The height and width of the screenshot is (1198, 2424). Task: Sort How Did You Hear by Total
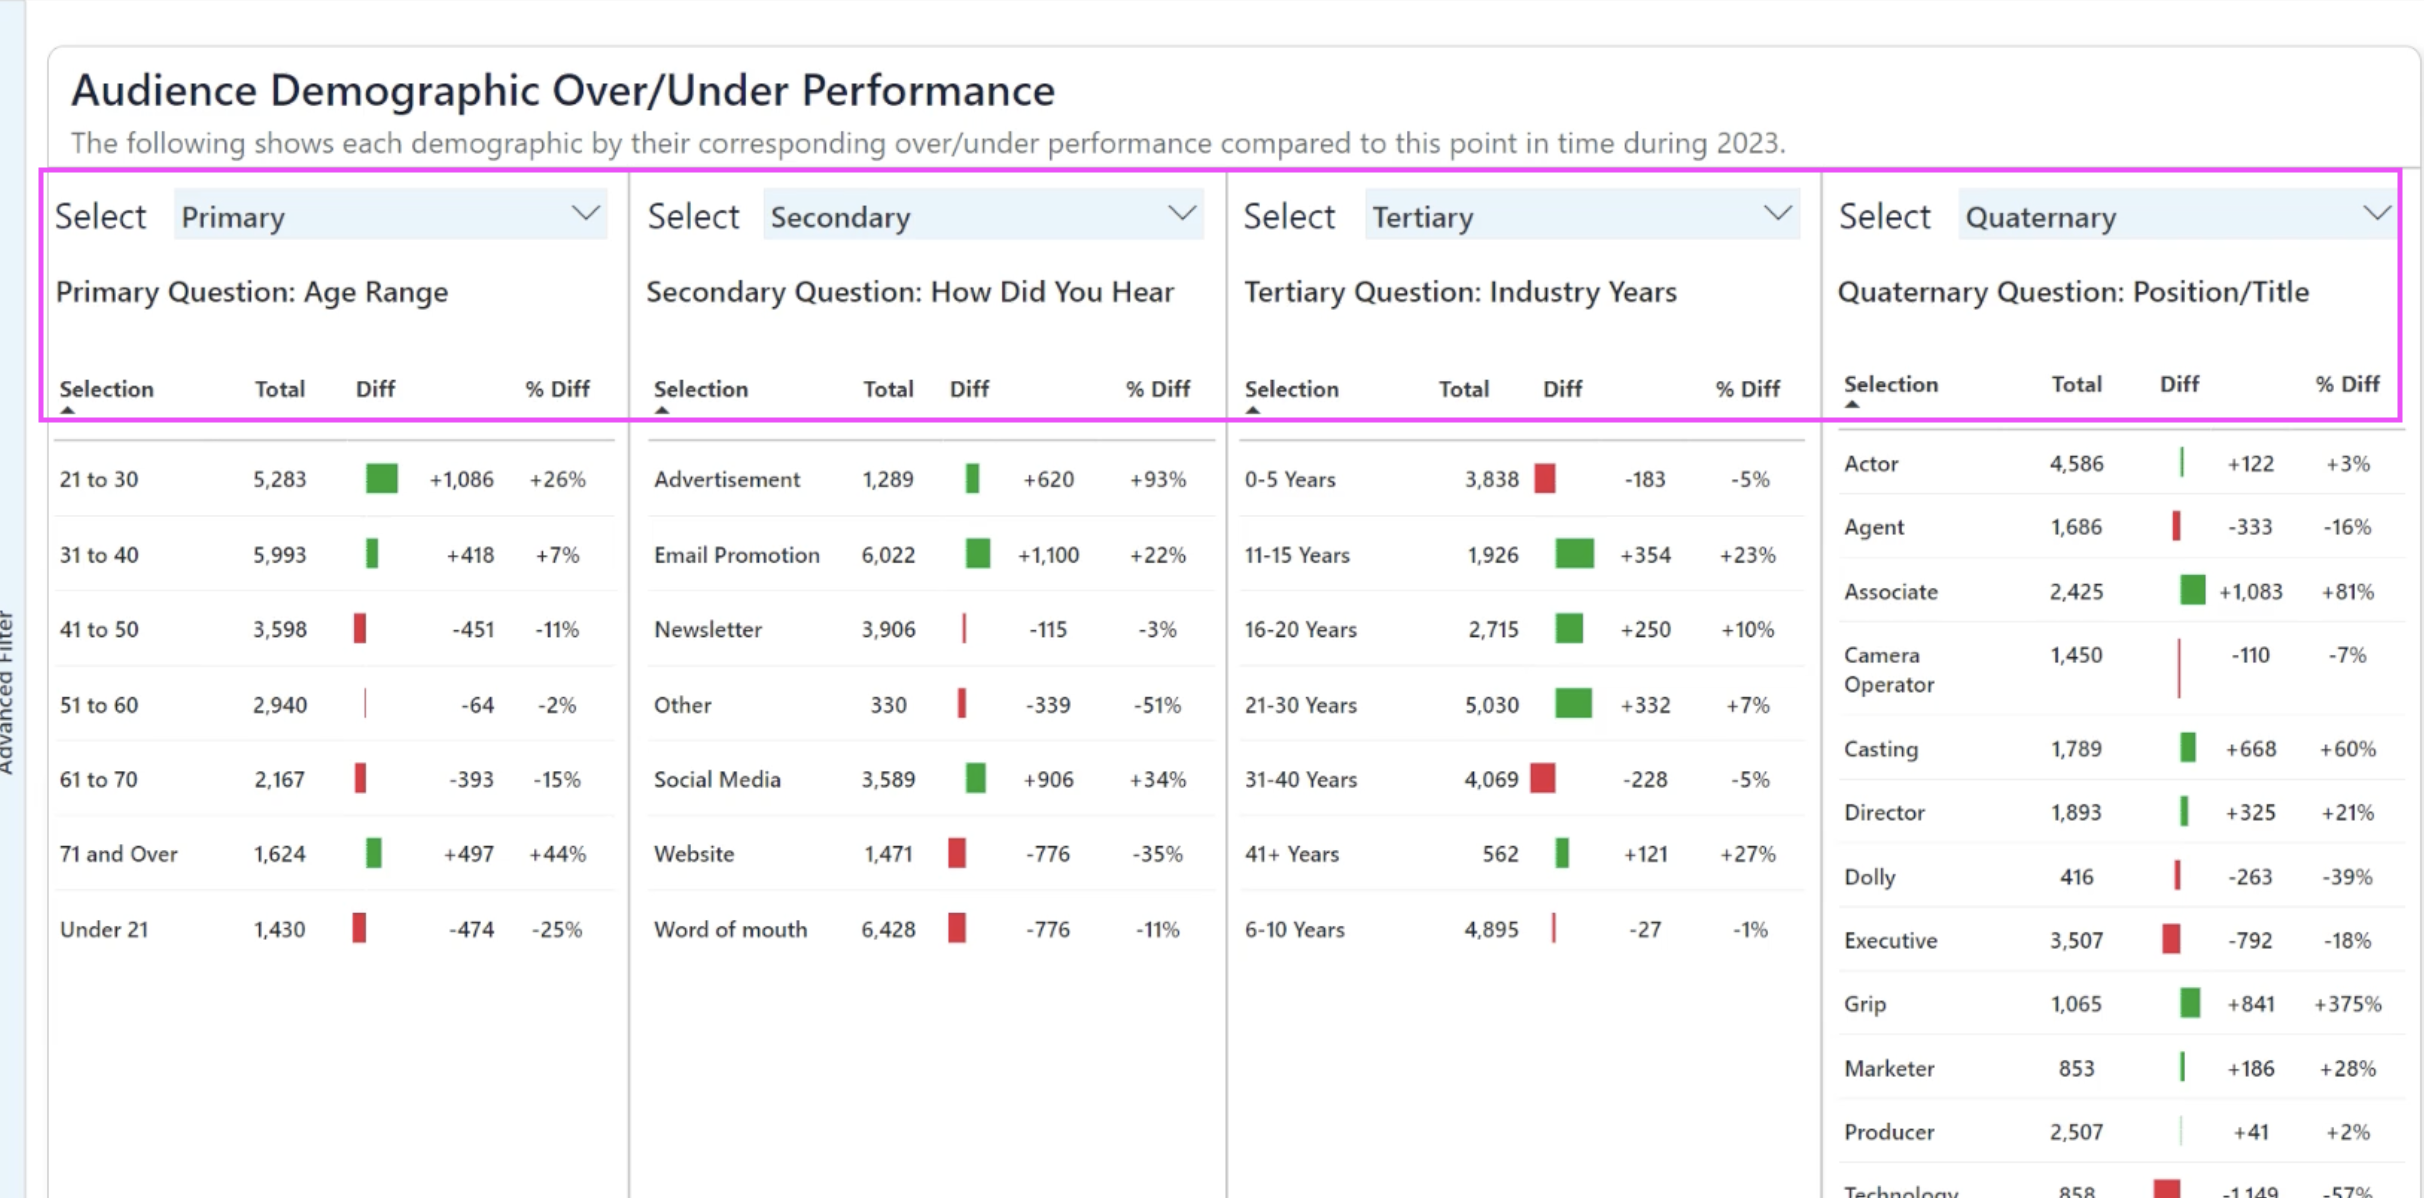pyautogui.click(x=888, y=389)
